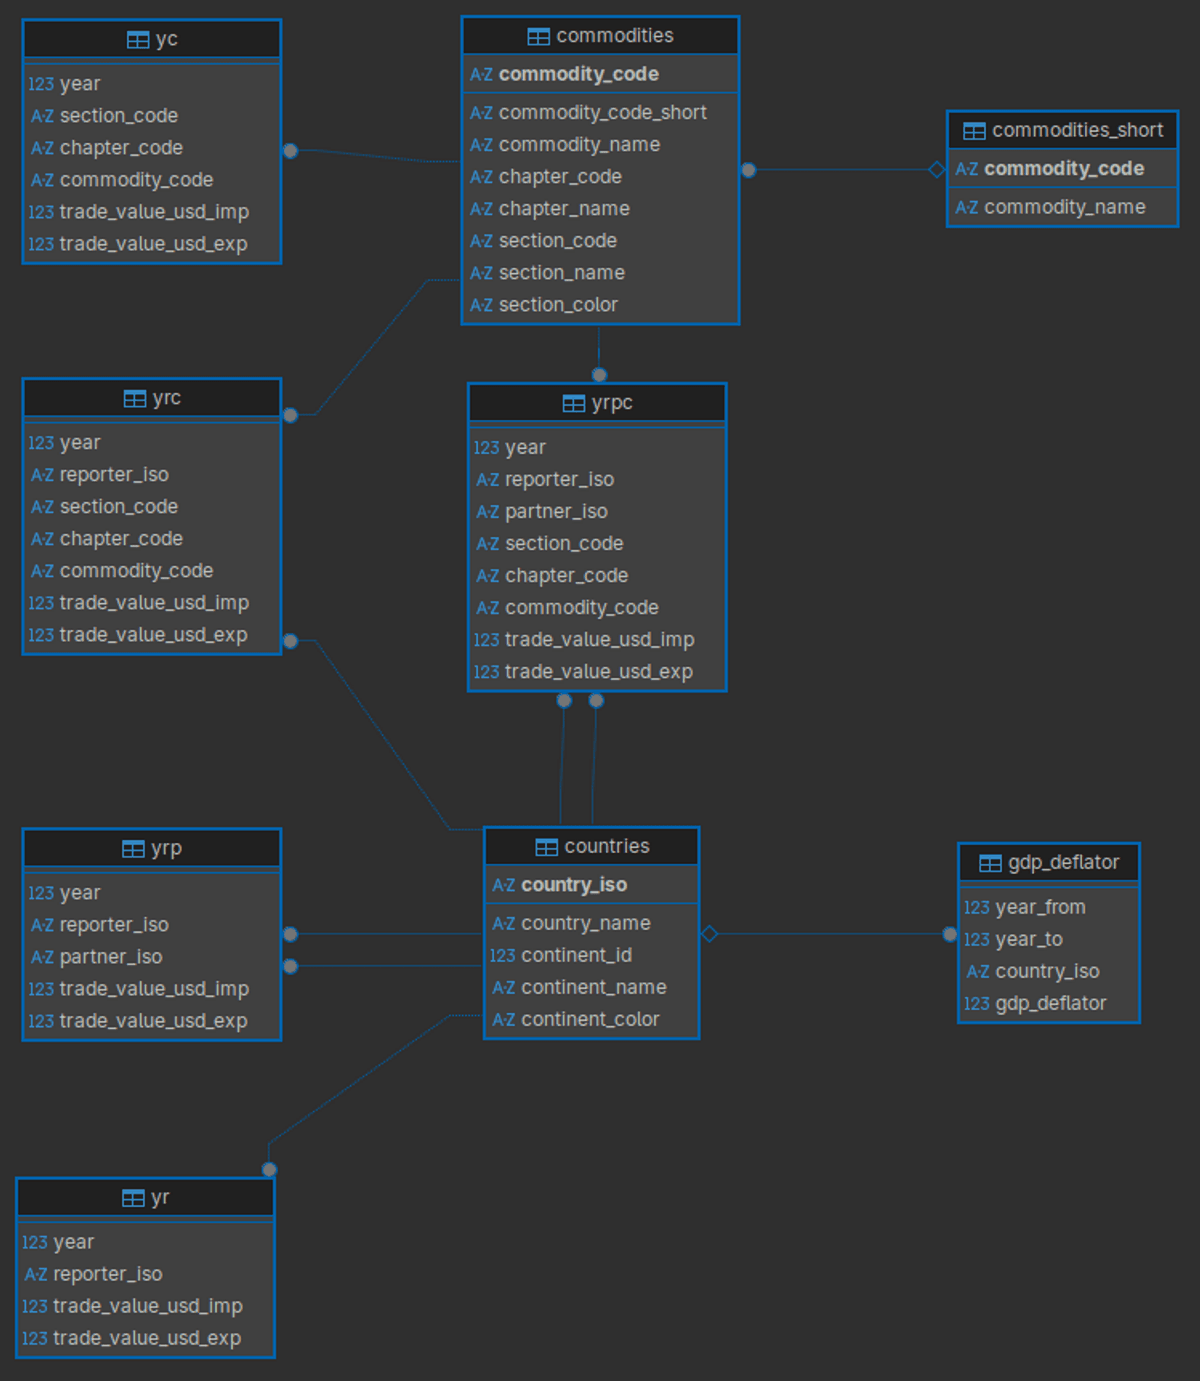Select the commodity_code_short column in commodities

pos(602,113)
